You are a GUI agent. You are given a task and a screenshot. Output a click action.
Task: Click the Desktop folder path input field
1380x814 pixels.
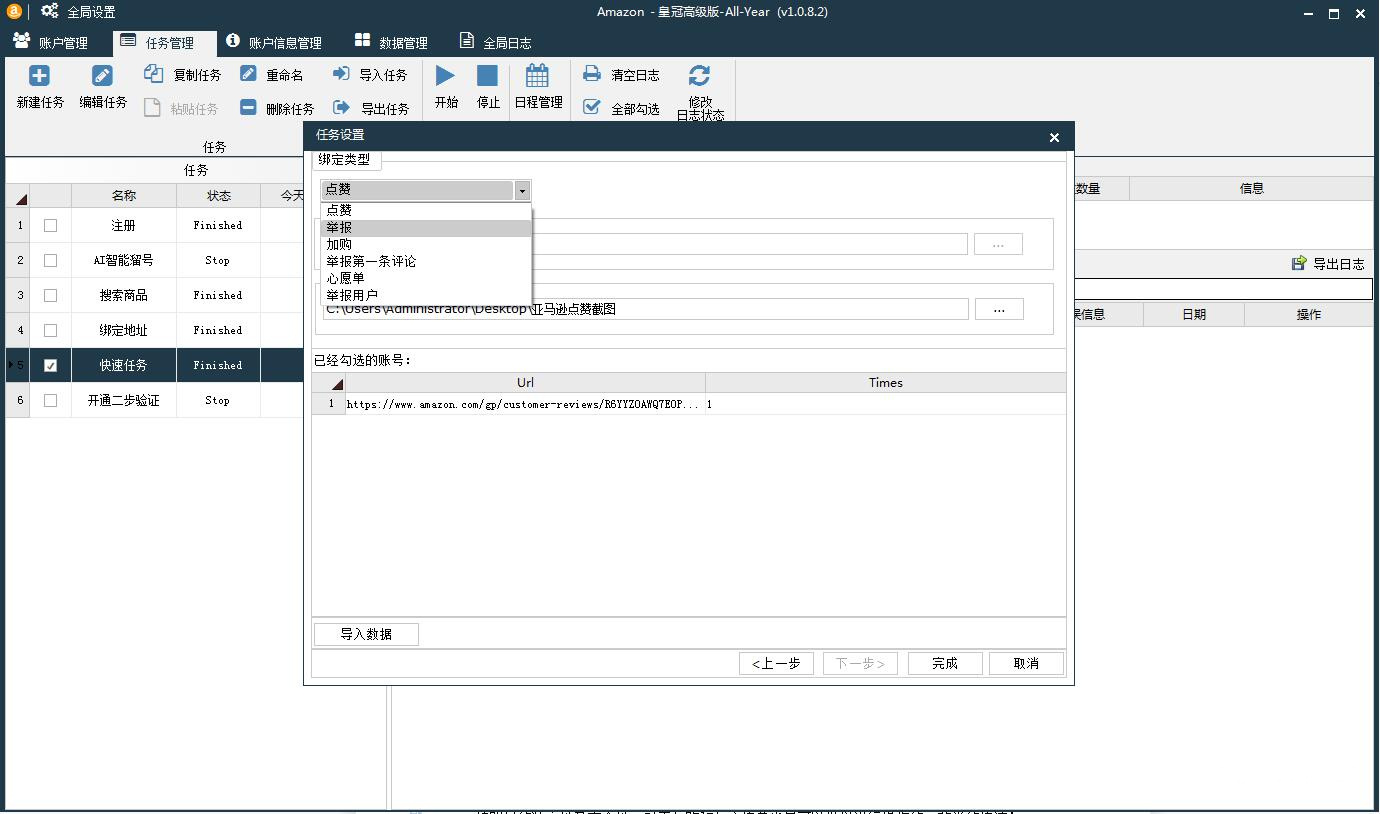tap(645, 310)
